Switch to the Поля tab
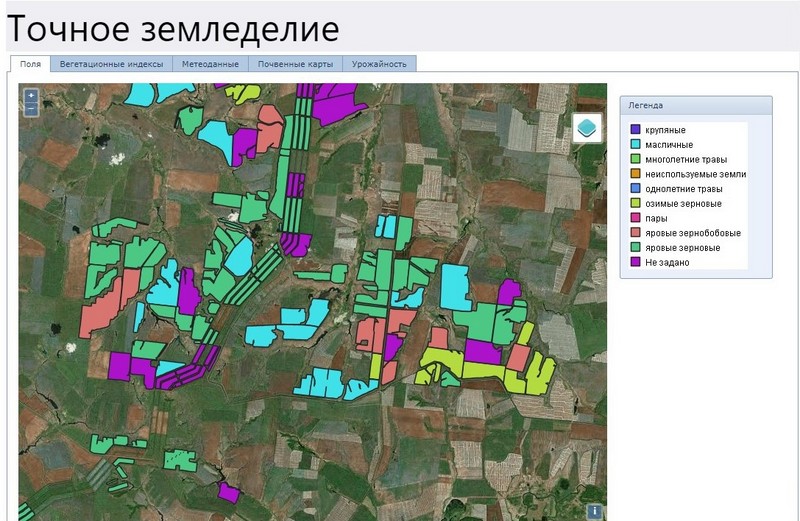 point(30,64)
